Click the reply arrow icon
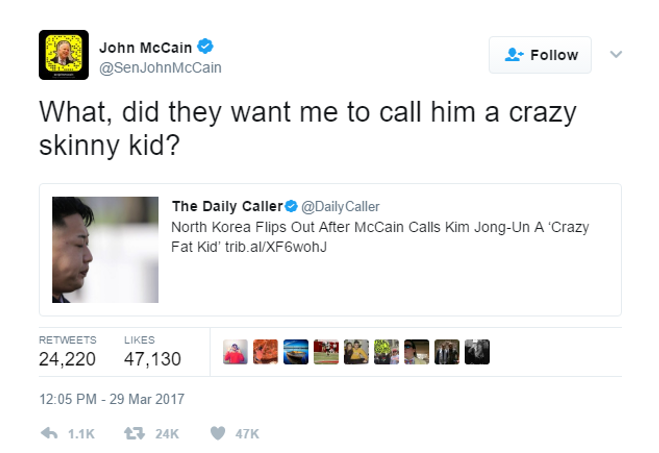This screenshot has height=453, width=659. pos(49,433)
